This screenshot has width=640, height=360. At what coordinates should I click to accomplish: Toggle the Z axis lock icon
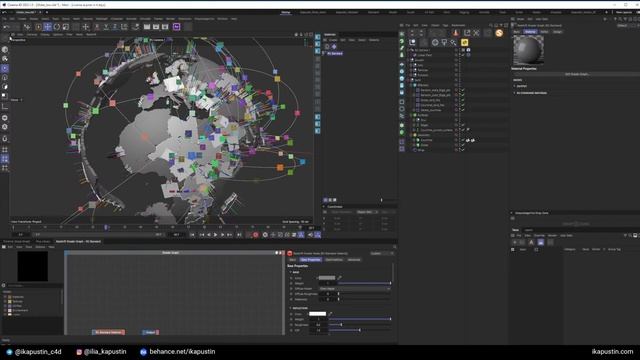[x=115, y=27]
